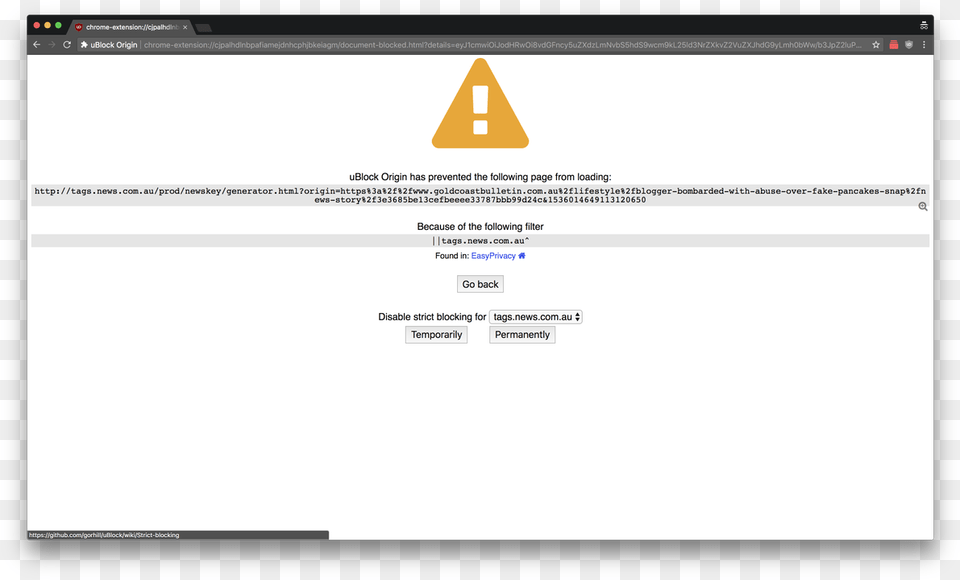Click the incognito icon in the title bar

pos(924,25)
